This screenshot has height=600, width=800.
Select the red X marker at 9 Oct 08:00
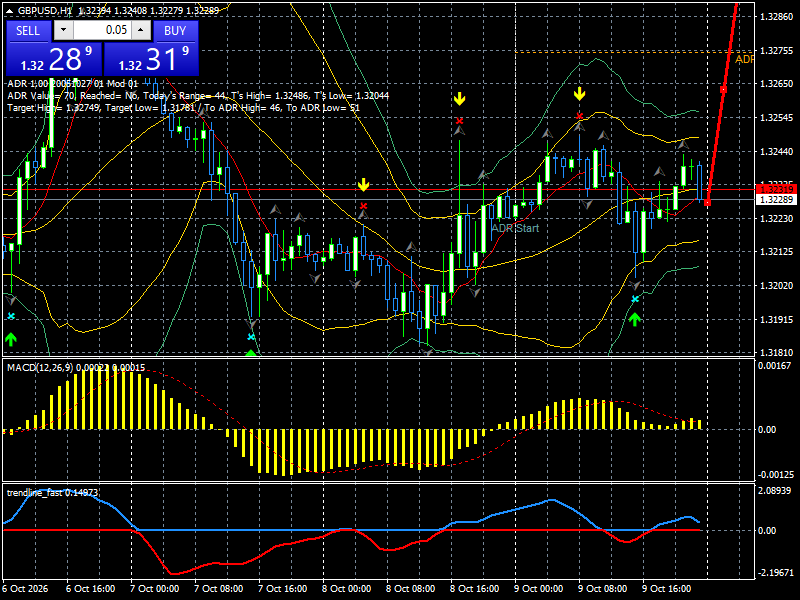[x=579, y=116]
